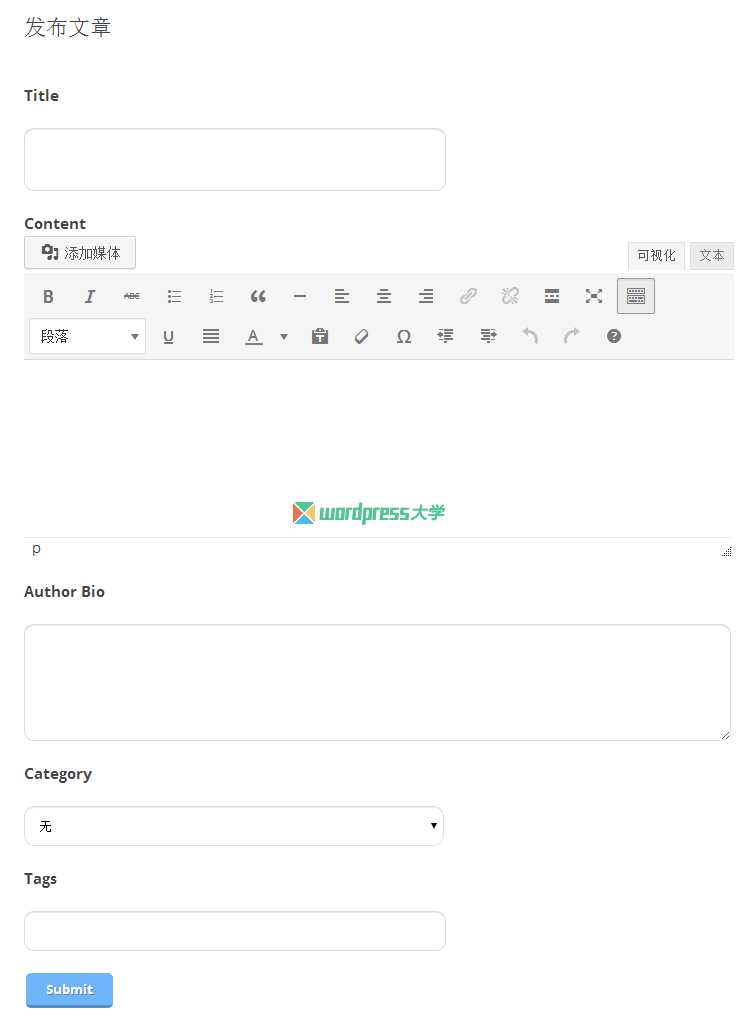Enter distraction-free fullscreen mode
Screen dimensions: 739x1027
(x=594, y=297)
